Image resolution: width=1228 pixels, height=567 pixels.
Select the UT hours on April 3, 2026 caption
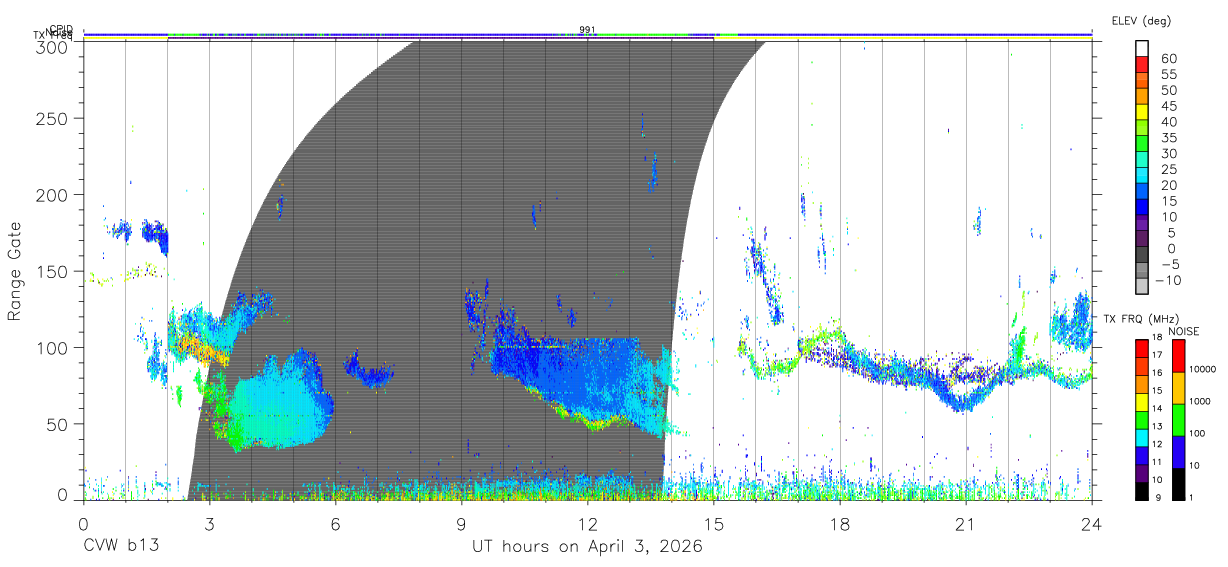pyautogui.click(x=587, y=547)
